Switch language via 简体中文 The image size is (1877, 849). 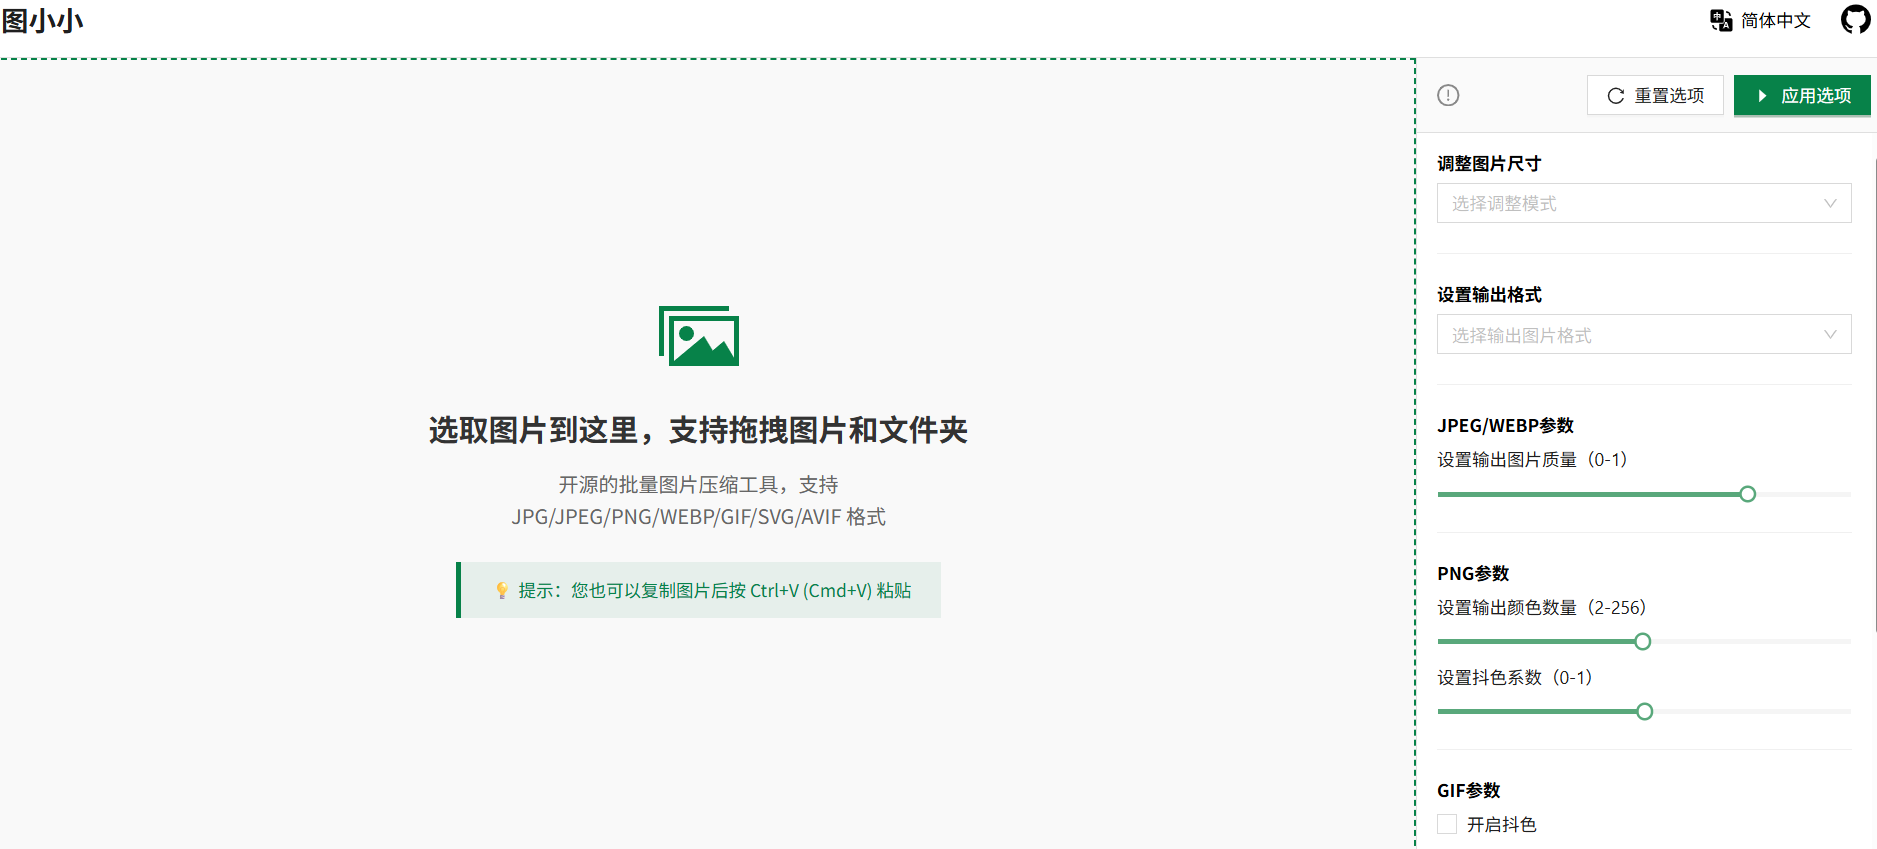click(1775, 20)
